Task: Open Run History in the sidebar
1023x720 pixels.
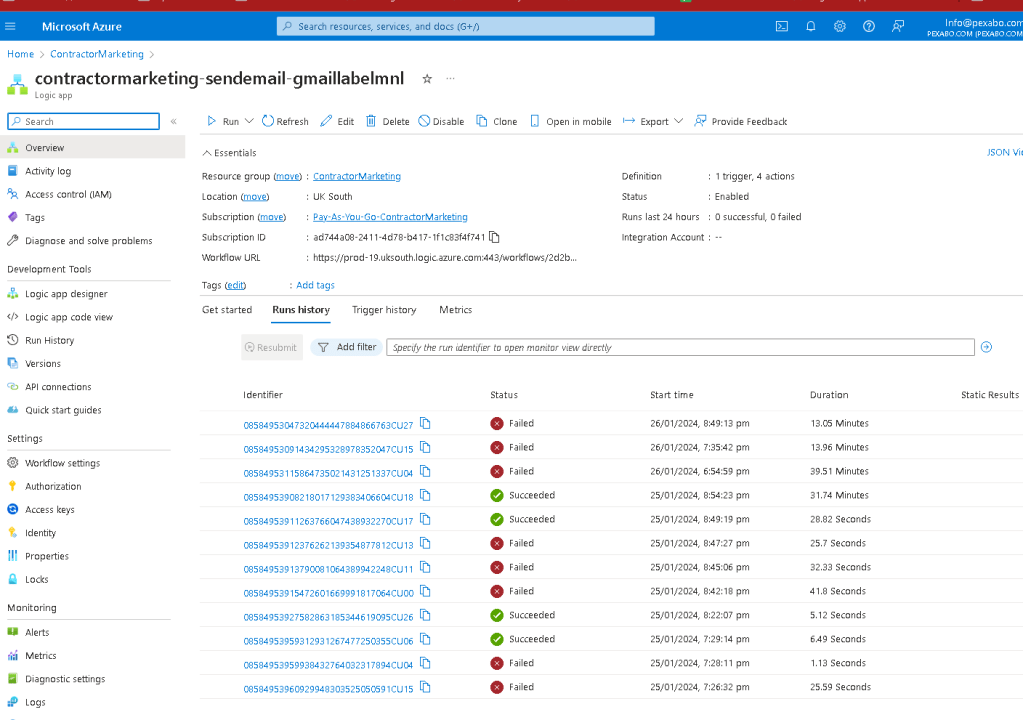Action: pyautogui.click(x=50, y=340)
